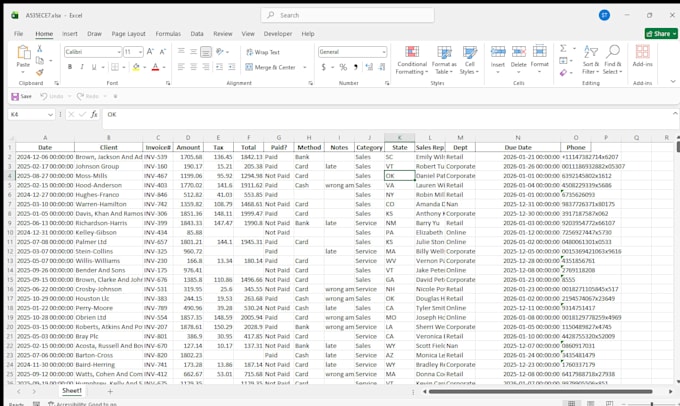Click the Redo button

click(87, 96)
